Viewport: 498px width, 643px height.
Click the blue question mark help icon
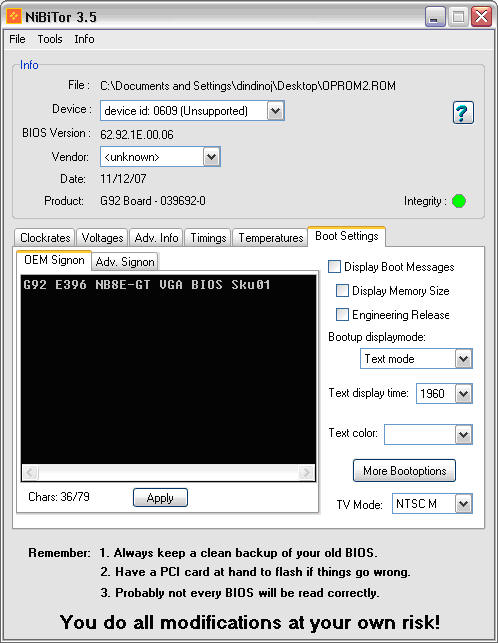(x=463, y=112)
